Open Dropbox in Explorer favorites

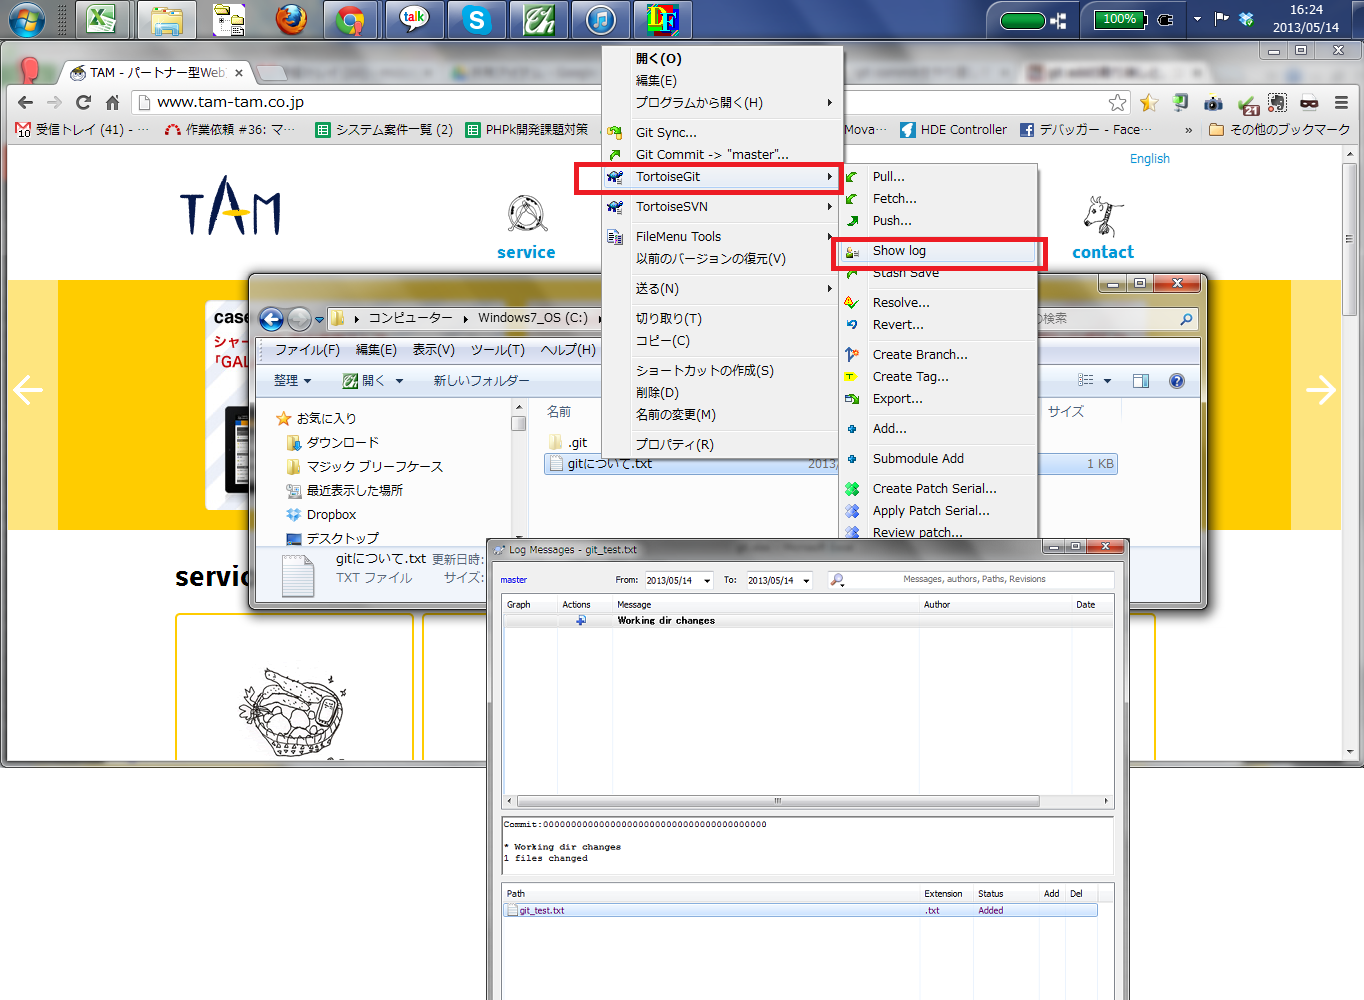(x=320, y=514)
